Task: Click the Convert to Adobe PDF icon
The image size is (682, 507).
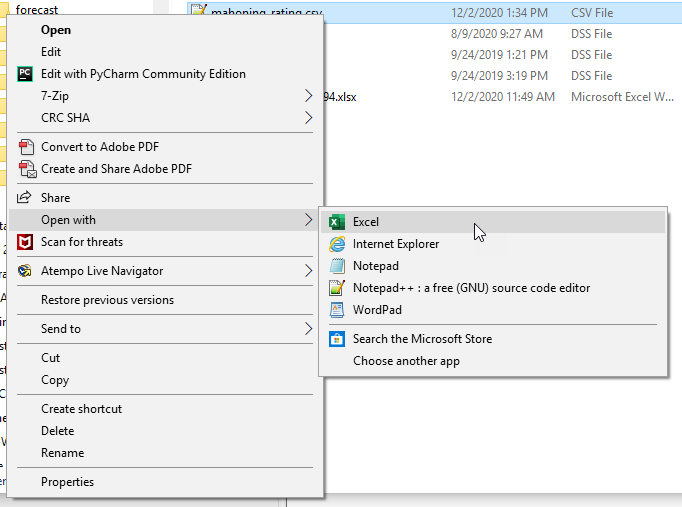Action: pos(26,147)
